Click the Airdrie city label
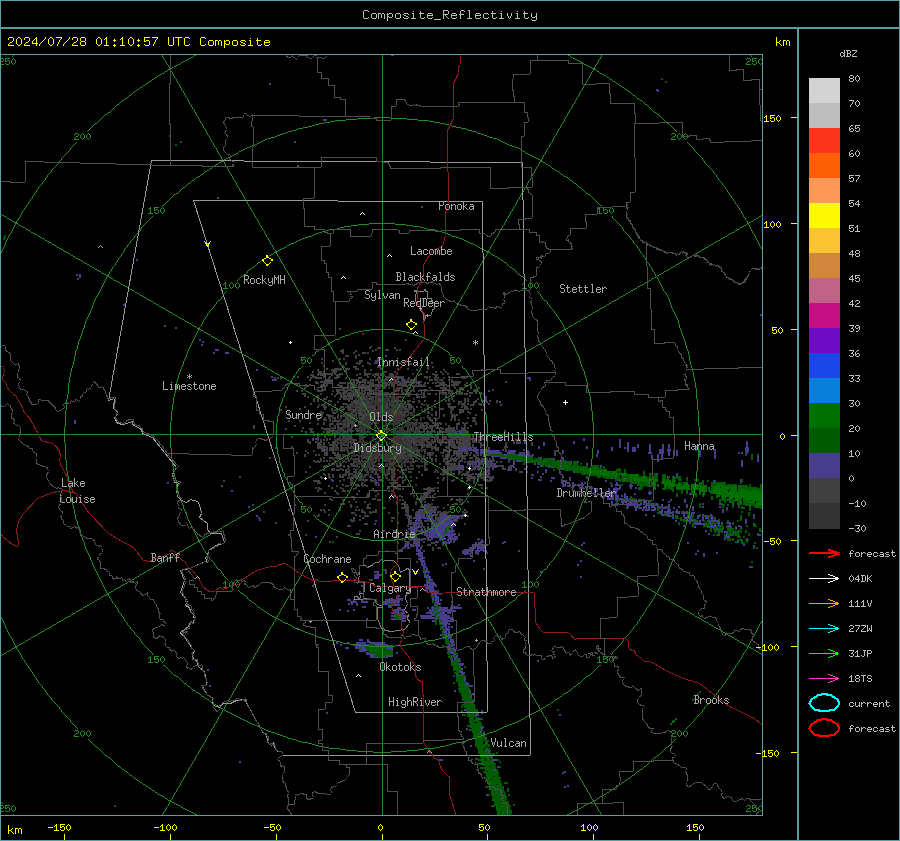The image size is (900, 841). click(x=394, y=534)
